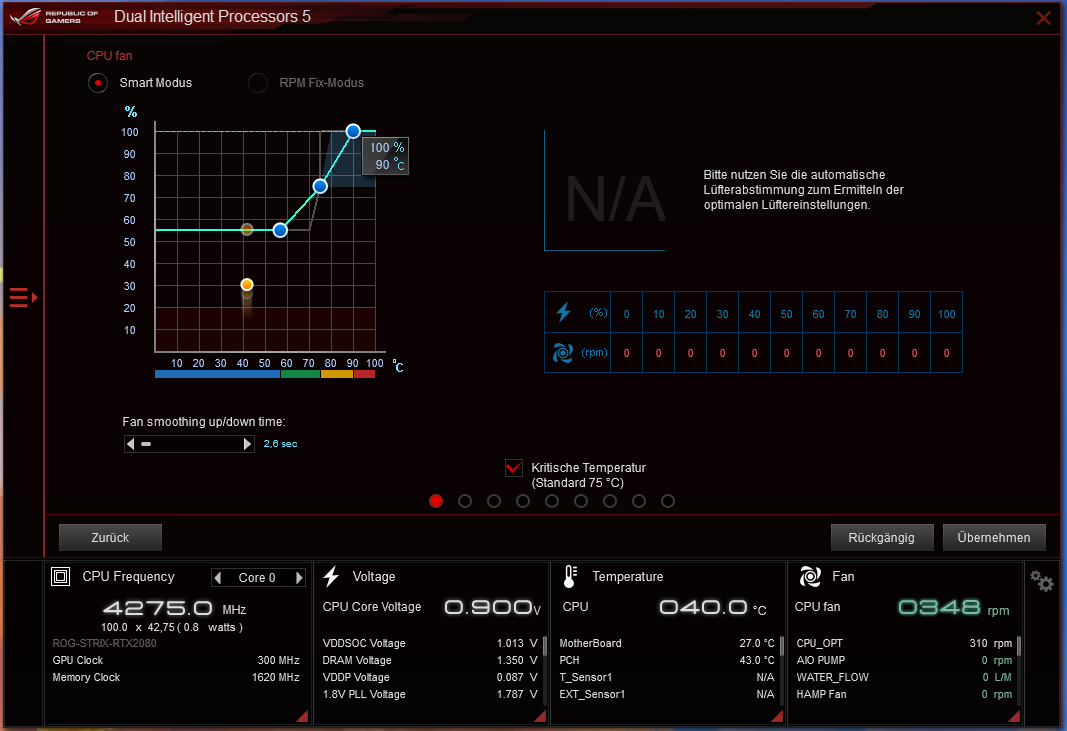Click the DRAM Voltage row
1067x731 pixels.
pos(430,660)
